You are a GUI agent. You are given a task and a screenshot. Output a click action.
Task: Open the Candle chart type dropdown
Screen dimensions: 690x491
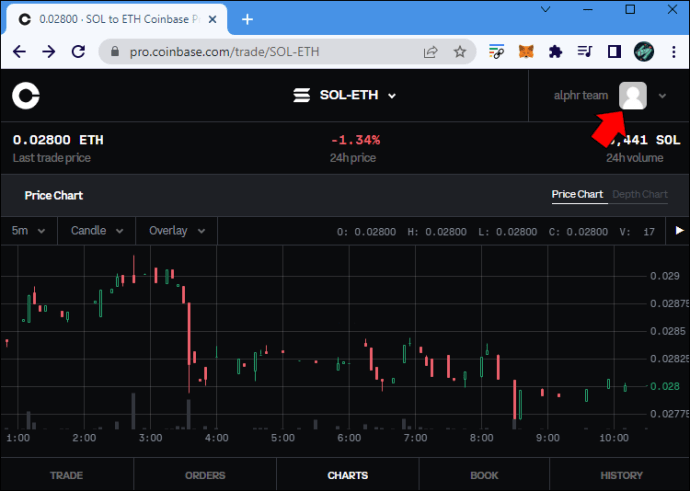[97, 231]
